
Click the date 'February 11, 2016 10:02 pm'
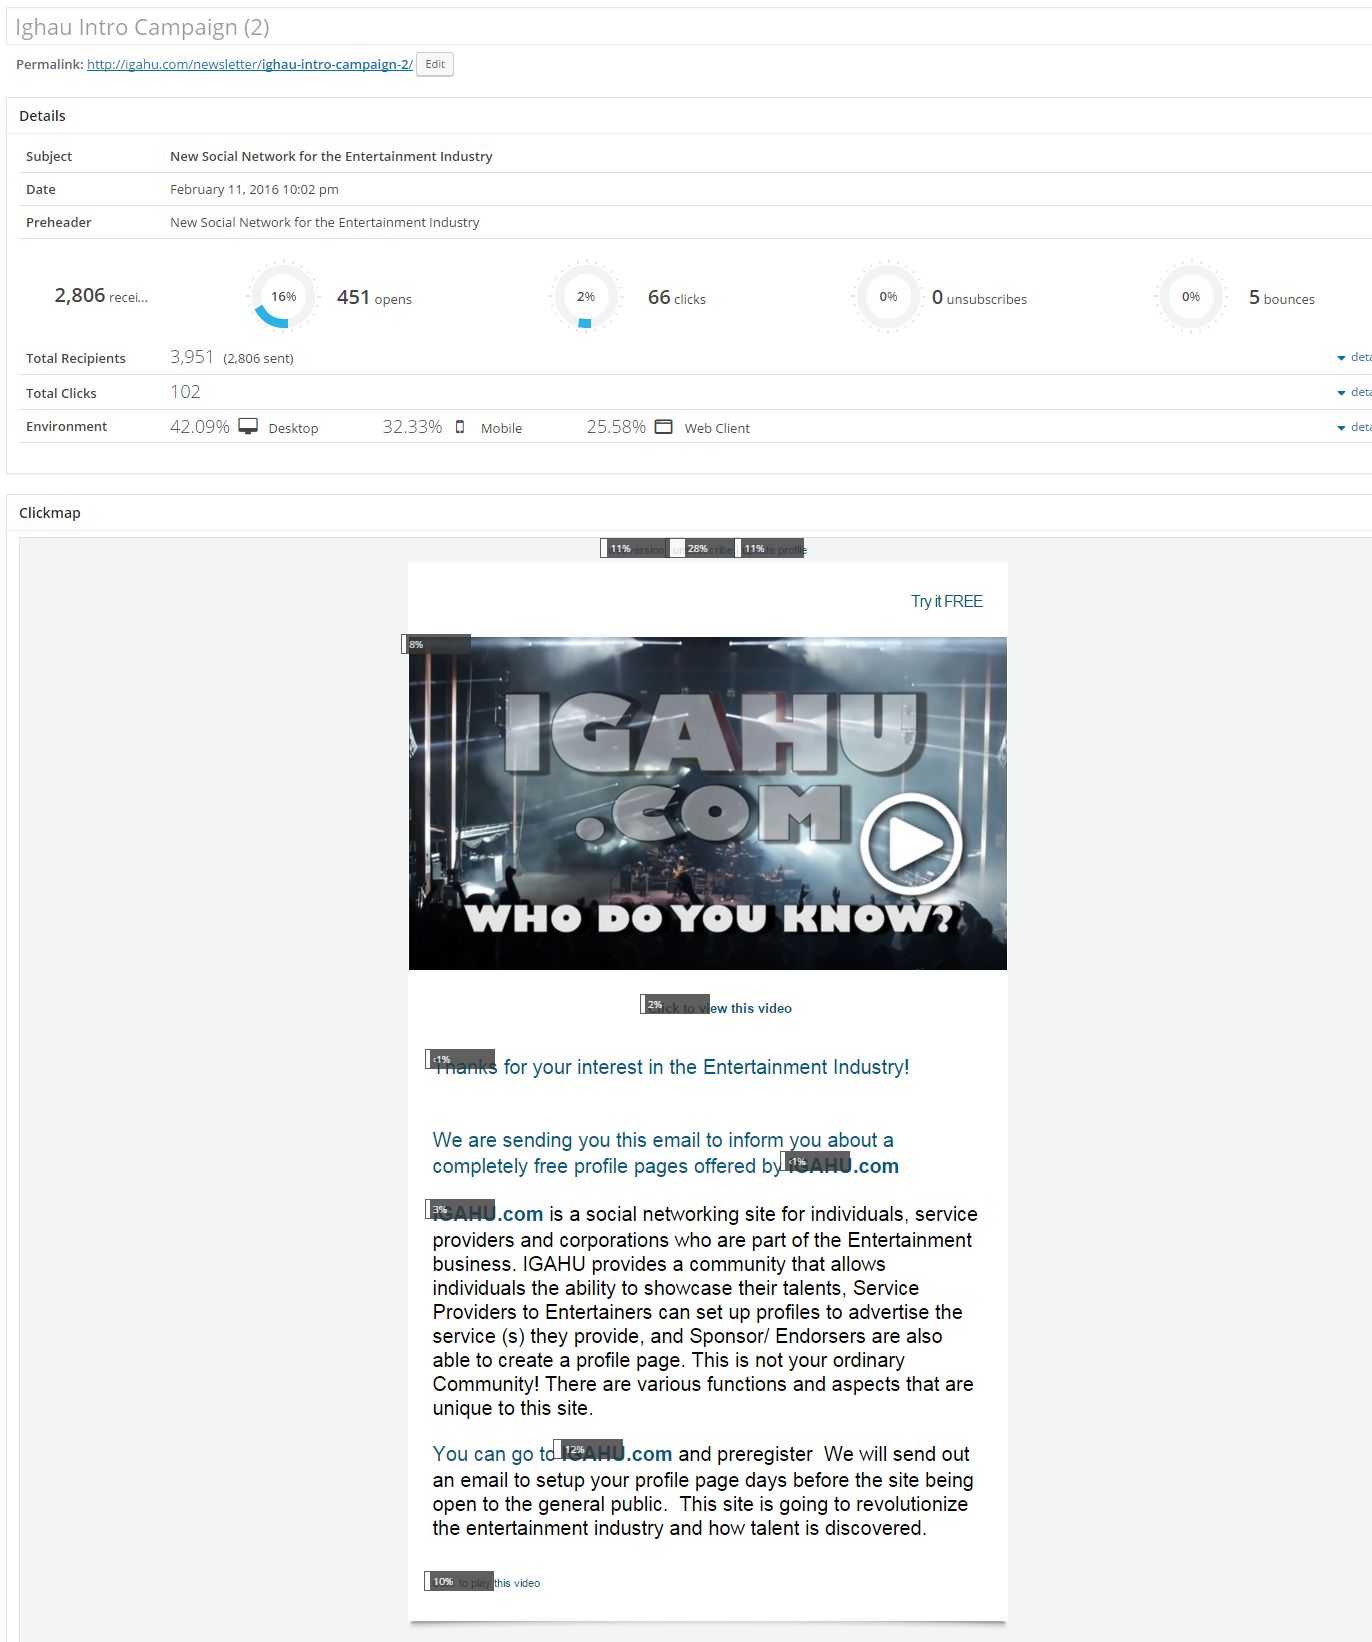[254, 189]
